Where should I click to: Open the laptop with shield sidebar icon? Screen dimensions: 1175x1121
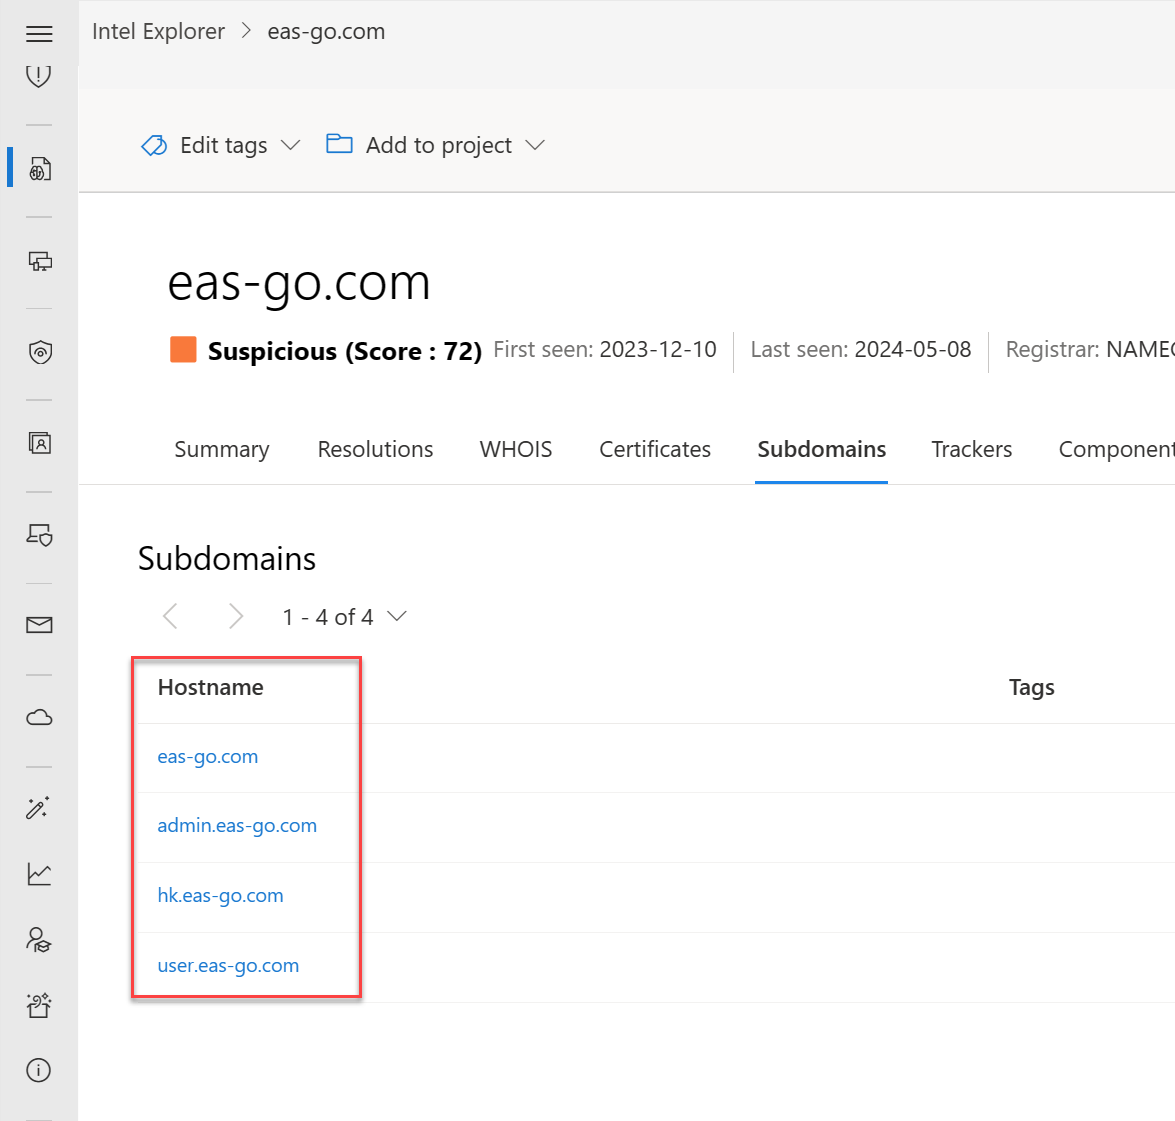[40, 535]
